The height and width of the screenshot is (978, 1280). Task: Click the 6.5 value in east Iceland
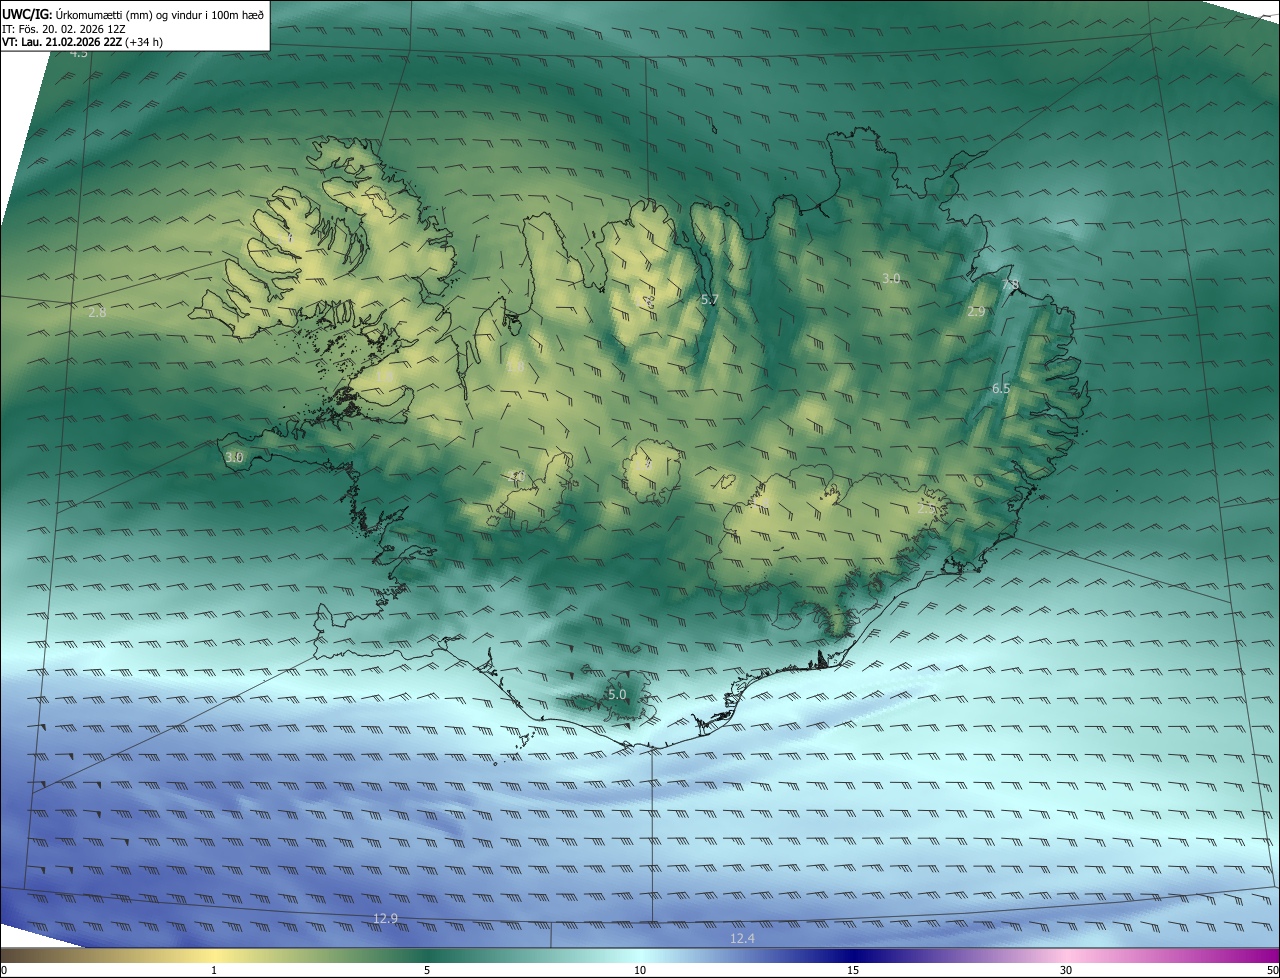coord(1001,388)
